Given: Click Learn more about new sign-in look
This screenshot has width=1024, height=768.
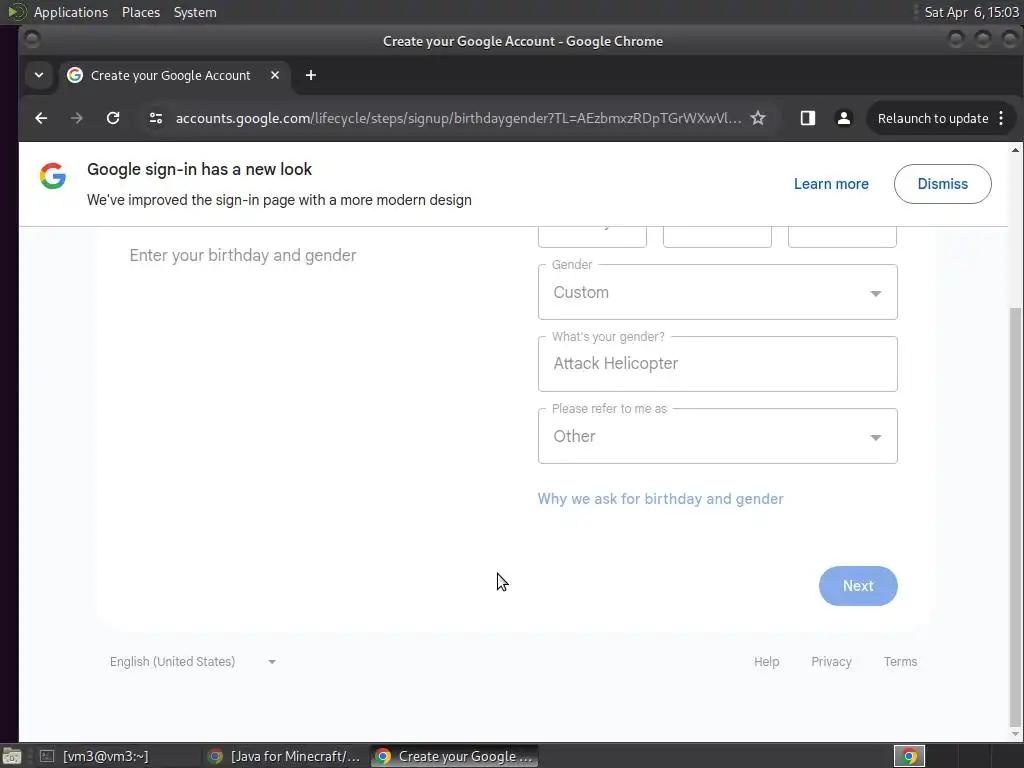Looking at the screenshot, I should tap(831, 184).
